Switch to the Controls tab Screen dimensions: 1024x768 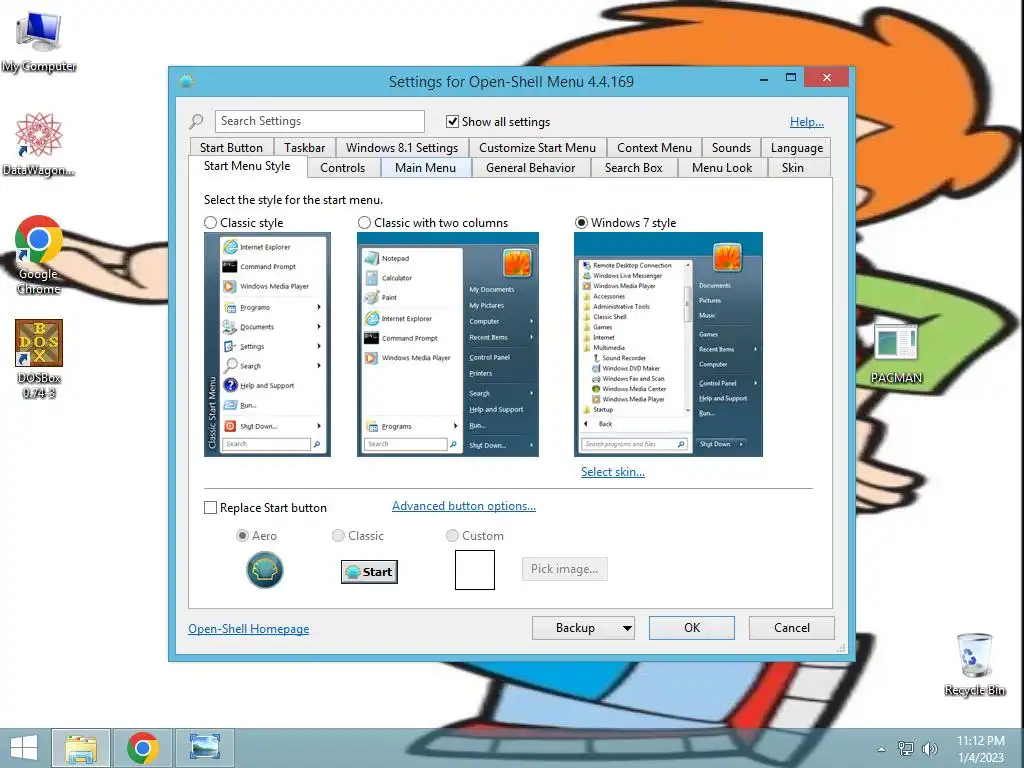342,168
